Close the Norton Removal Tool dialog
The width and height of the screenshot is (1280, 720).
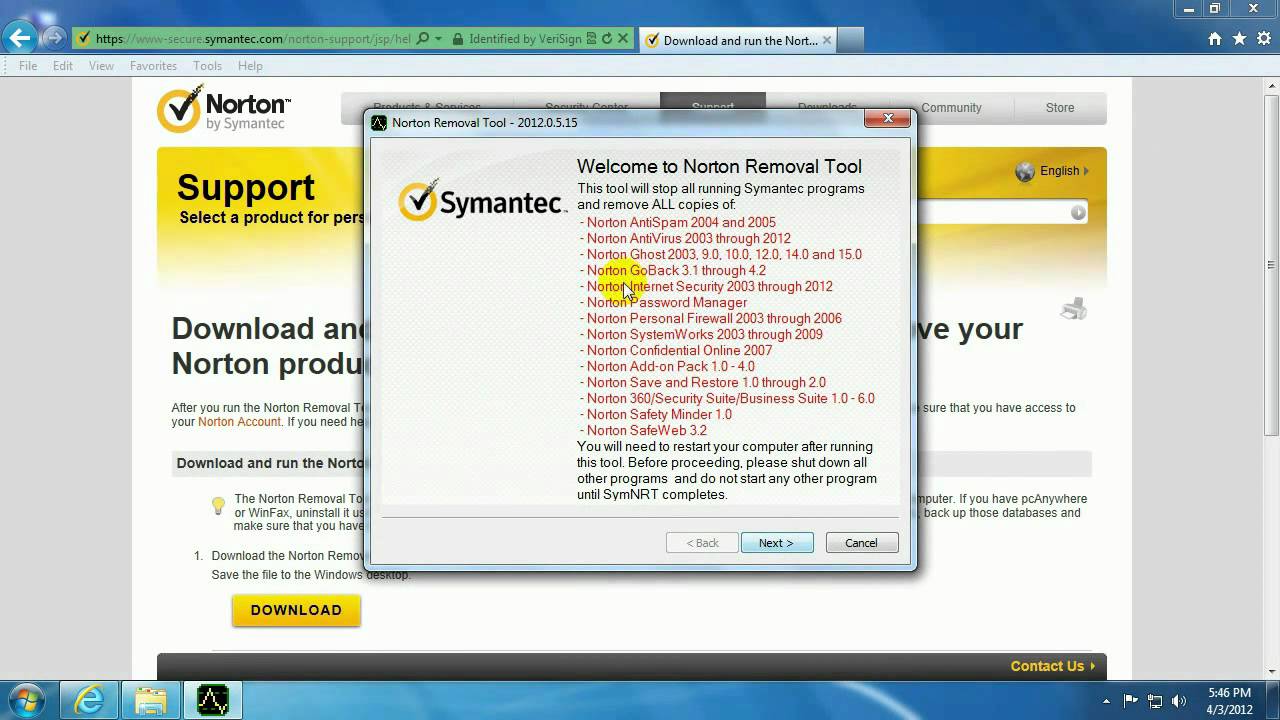887,119
